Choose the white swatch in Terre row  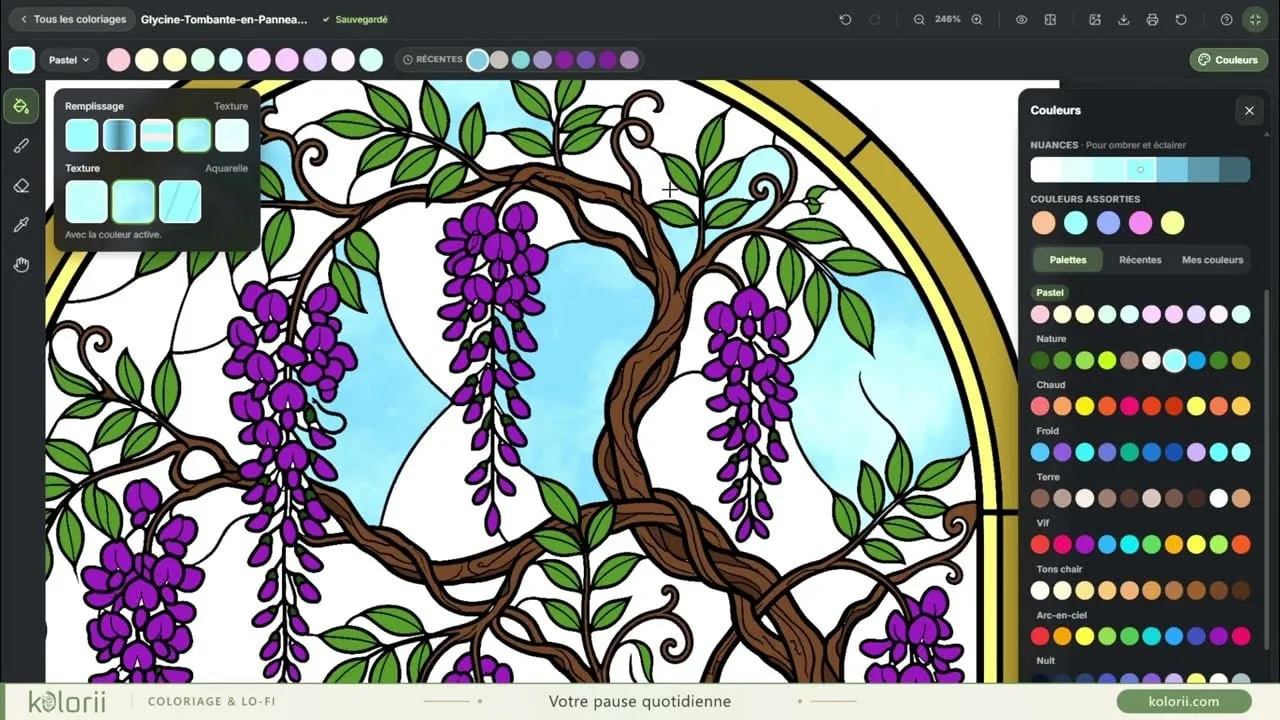click(x=1218, y=498)
